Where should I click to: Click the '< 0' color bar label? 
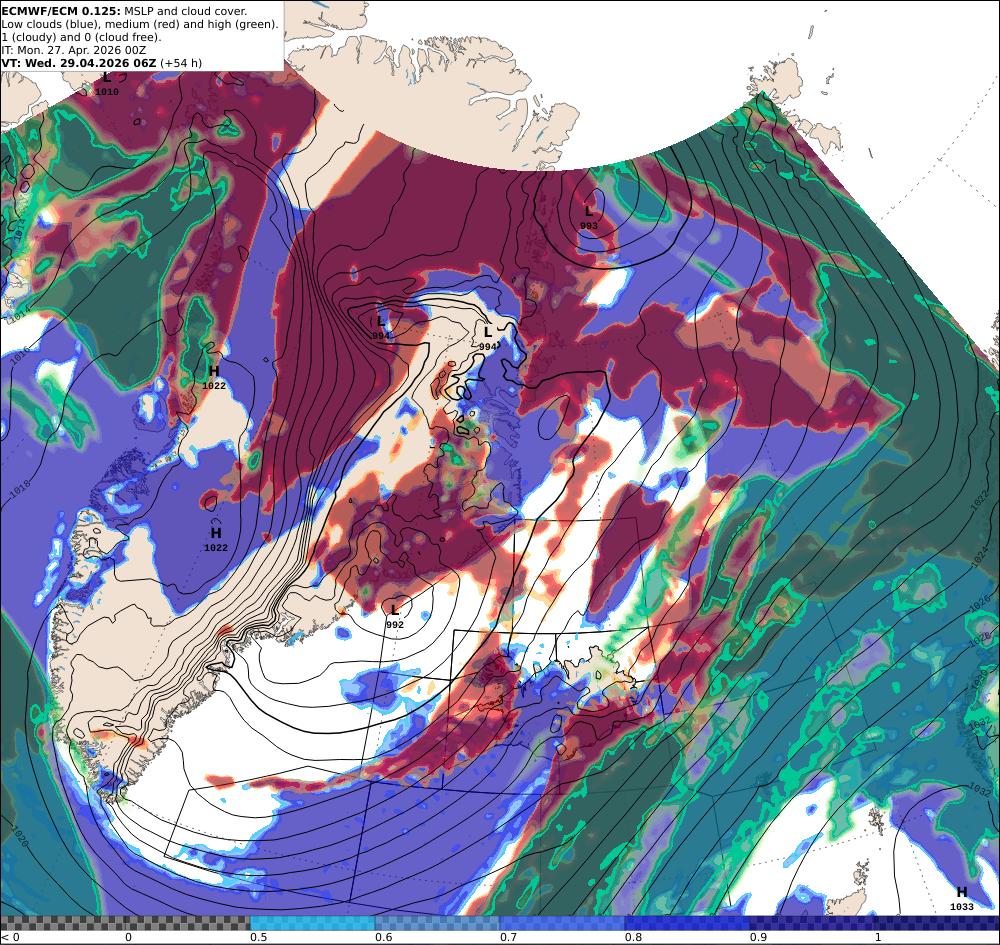10,937
